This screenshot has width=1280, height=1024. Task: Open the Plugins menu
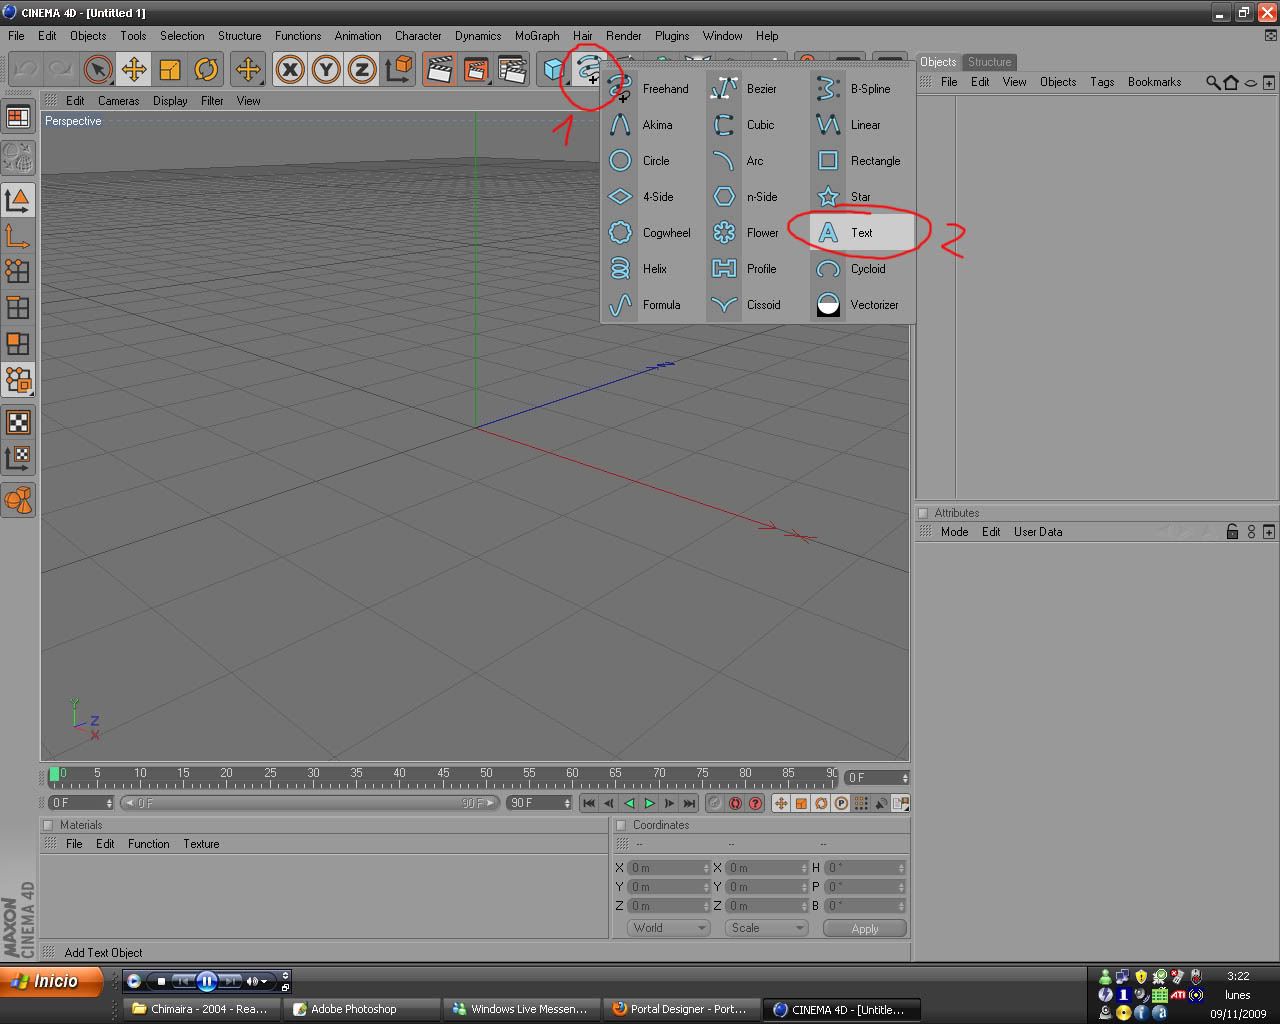pyautogui.click(x=672, y=35)
